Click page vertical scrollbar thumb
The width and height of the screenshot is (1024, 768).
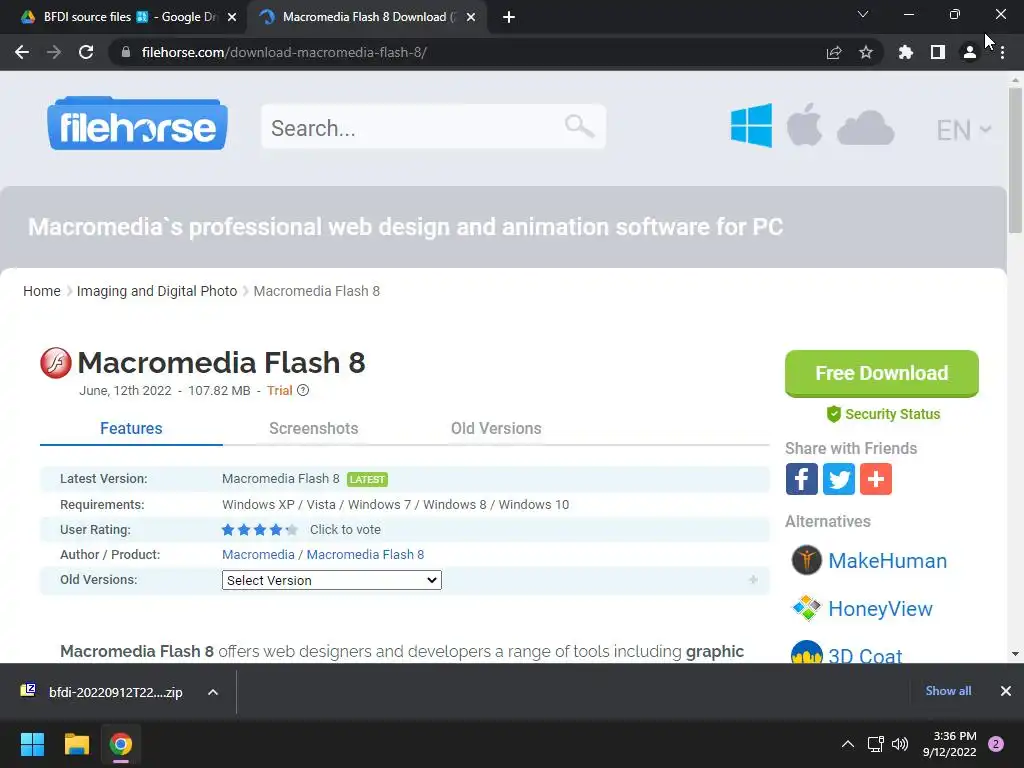(1015, 160)
